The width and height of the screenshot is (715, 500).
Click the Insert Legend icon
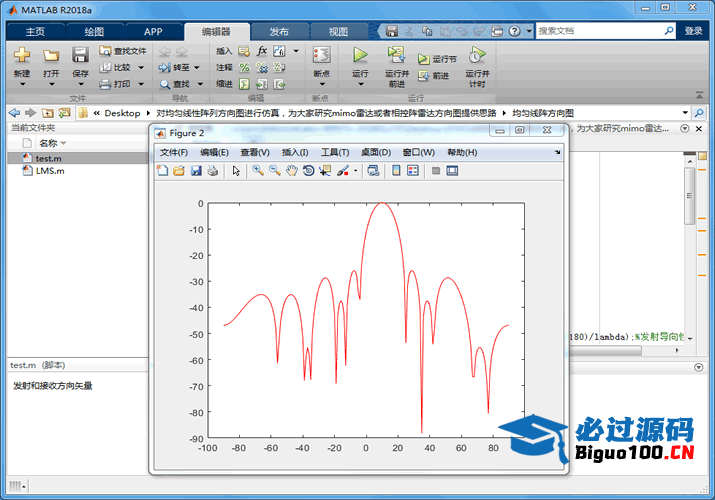point(413,171)
